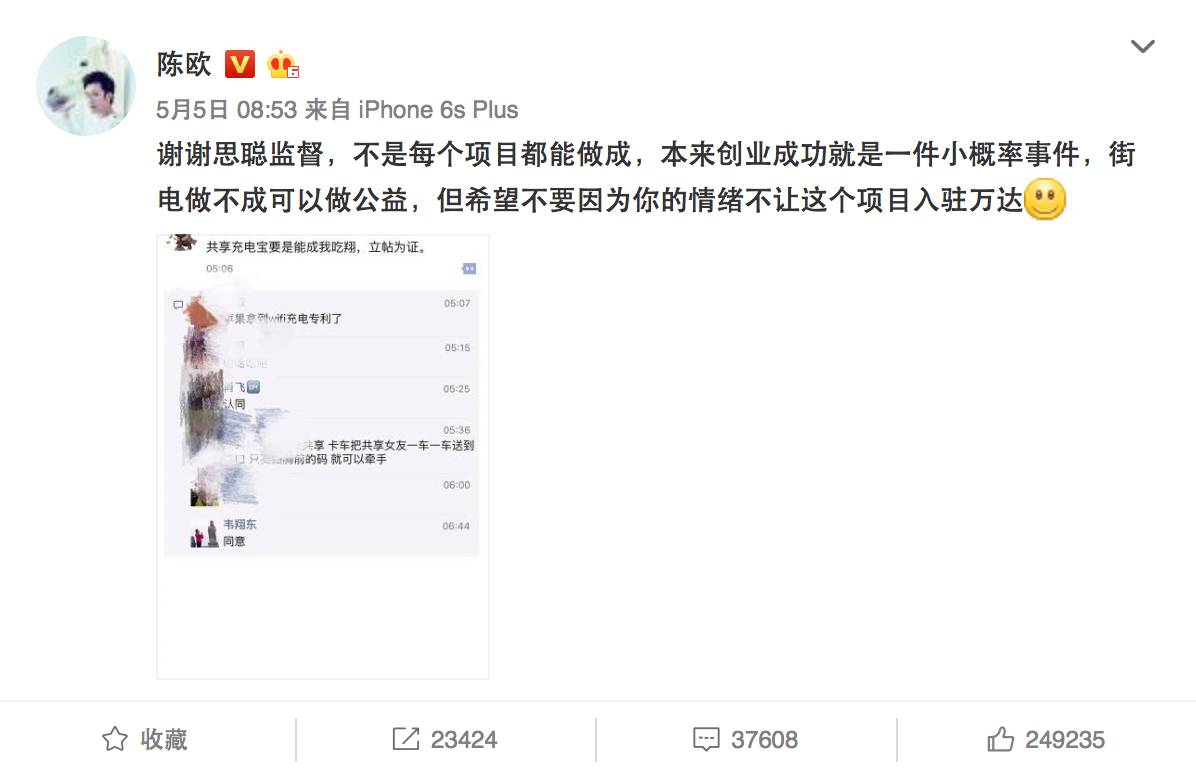Click the comment bubble icon

point(706,739)
